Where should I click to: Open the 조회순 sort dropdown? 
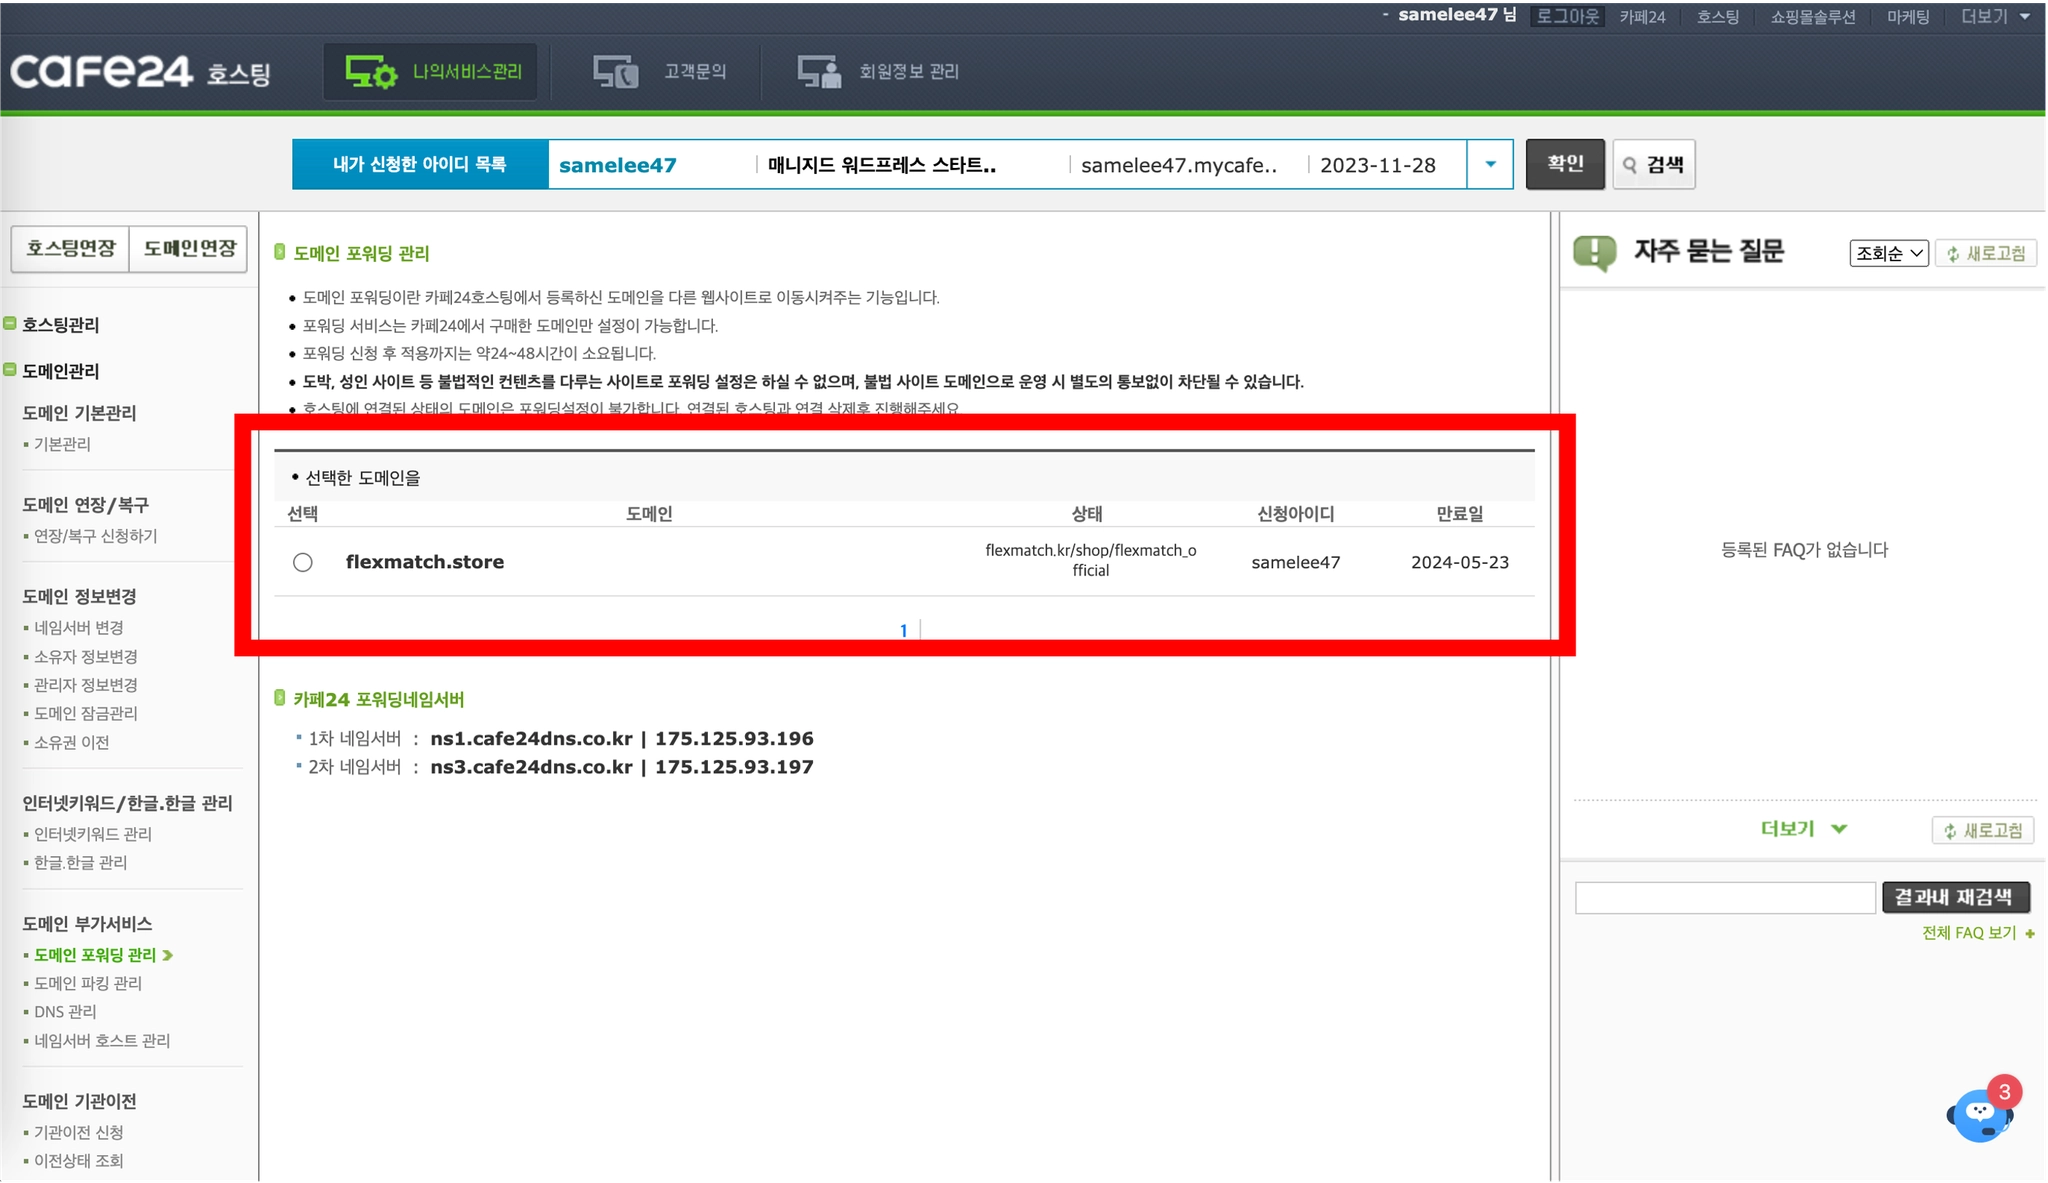click(1888, 254)
